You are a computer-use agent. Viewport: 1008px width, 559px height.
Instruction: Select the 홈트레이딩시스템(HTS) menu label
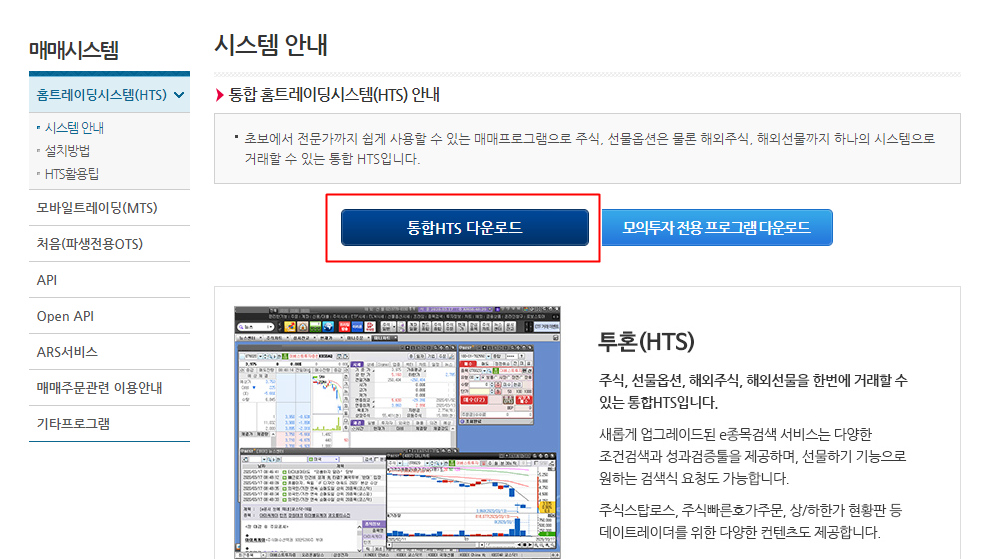pyautogui.click(x=100, y=95)
